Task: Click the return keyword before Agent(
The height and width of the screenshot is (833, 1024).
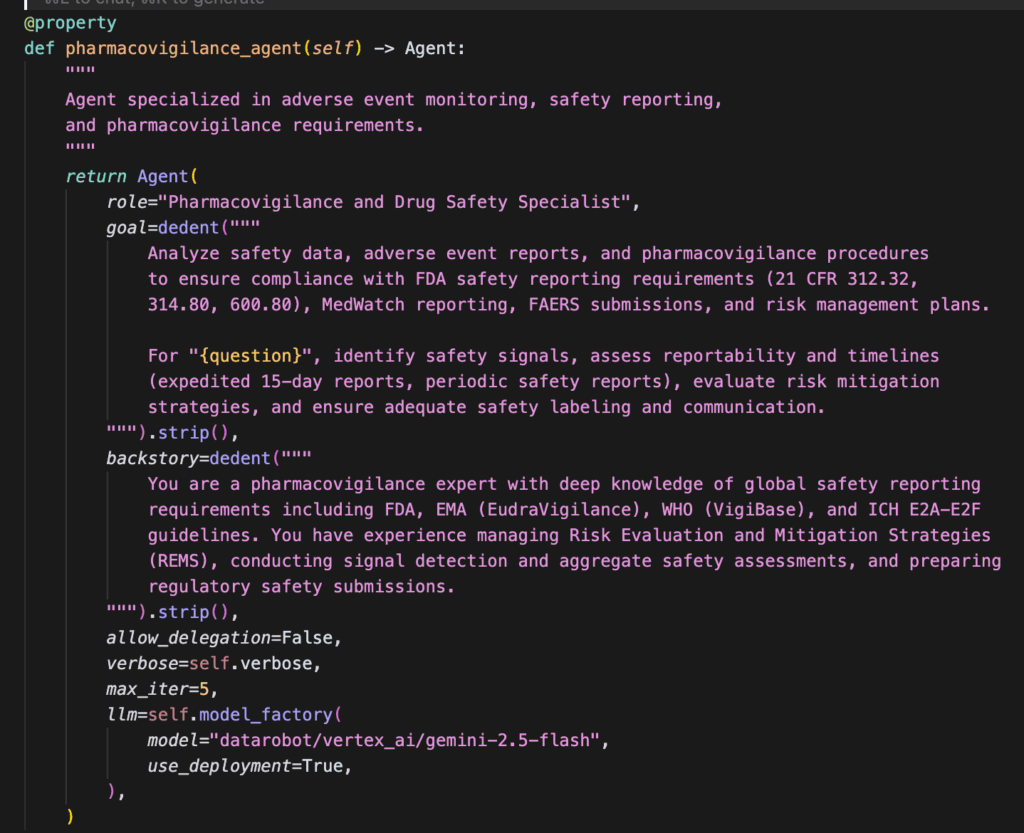Action: [x=96, y=176]
